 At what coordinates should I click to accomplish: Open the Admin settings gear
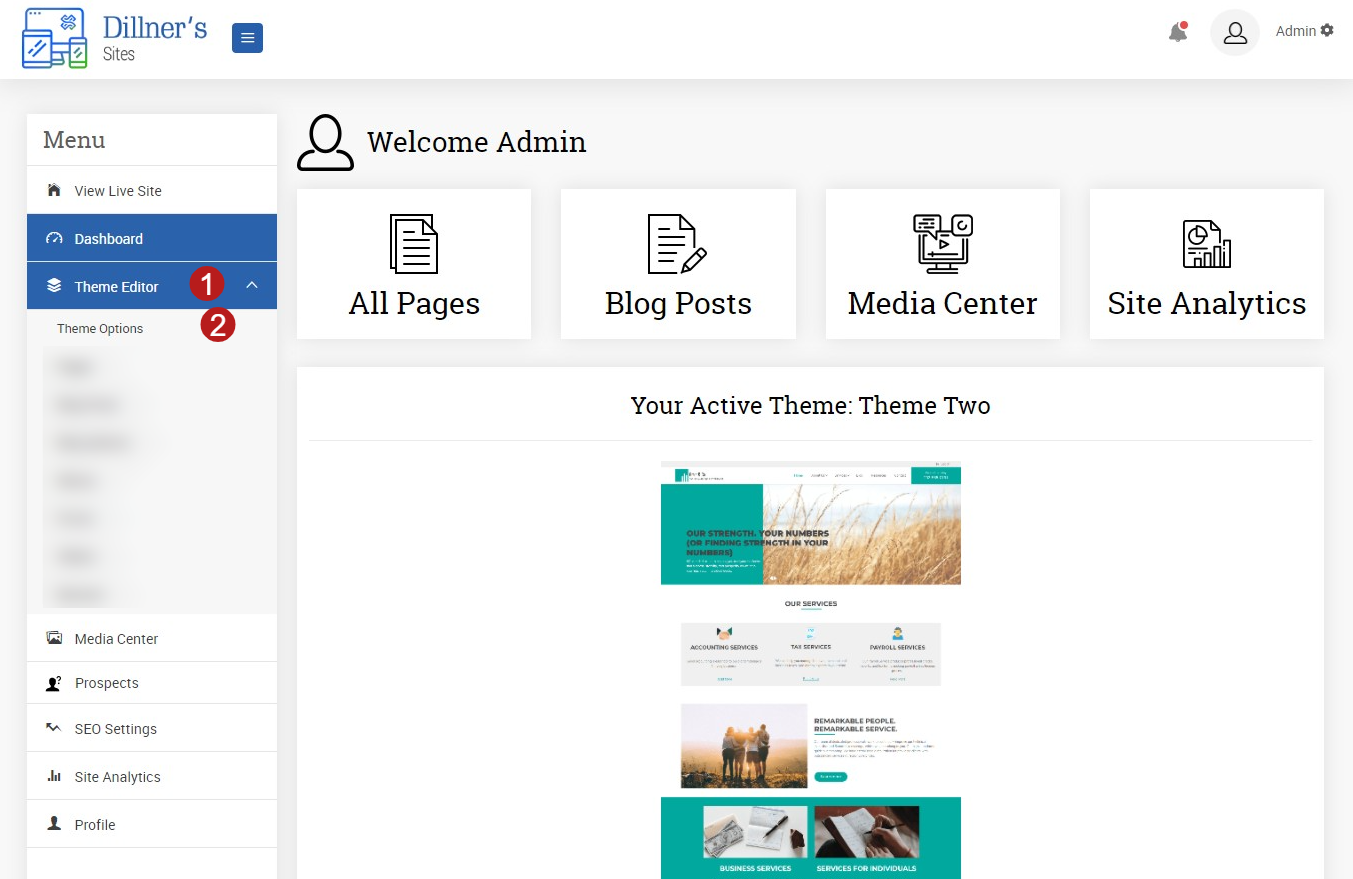1327,31
